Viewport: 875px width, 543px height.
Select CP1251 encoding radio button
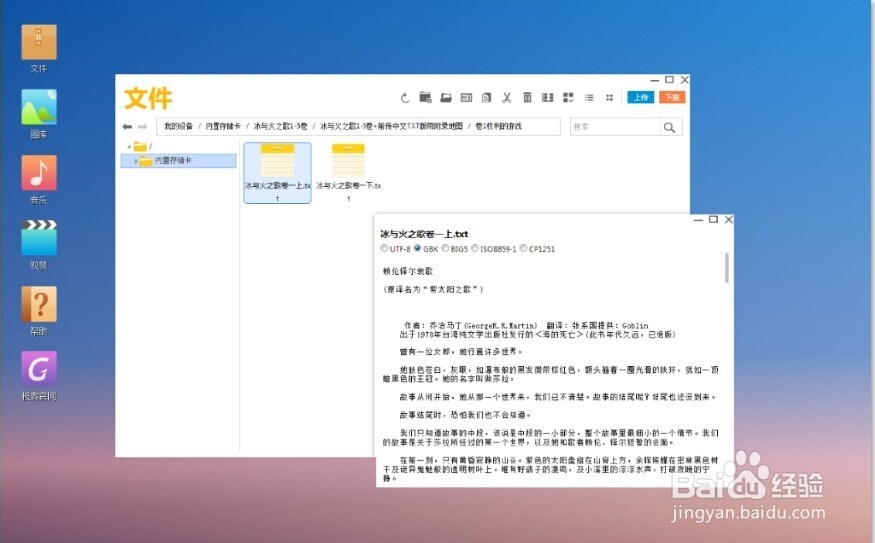[x=523, y=248]
